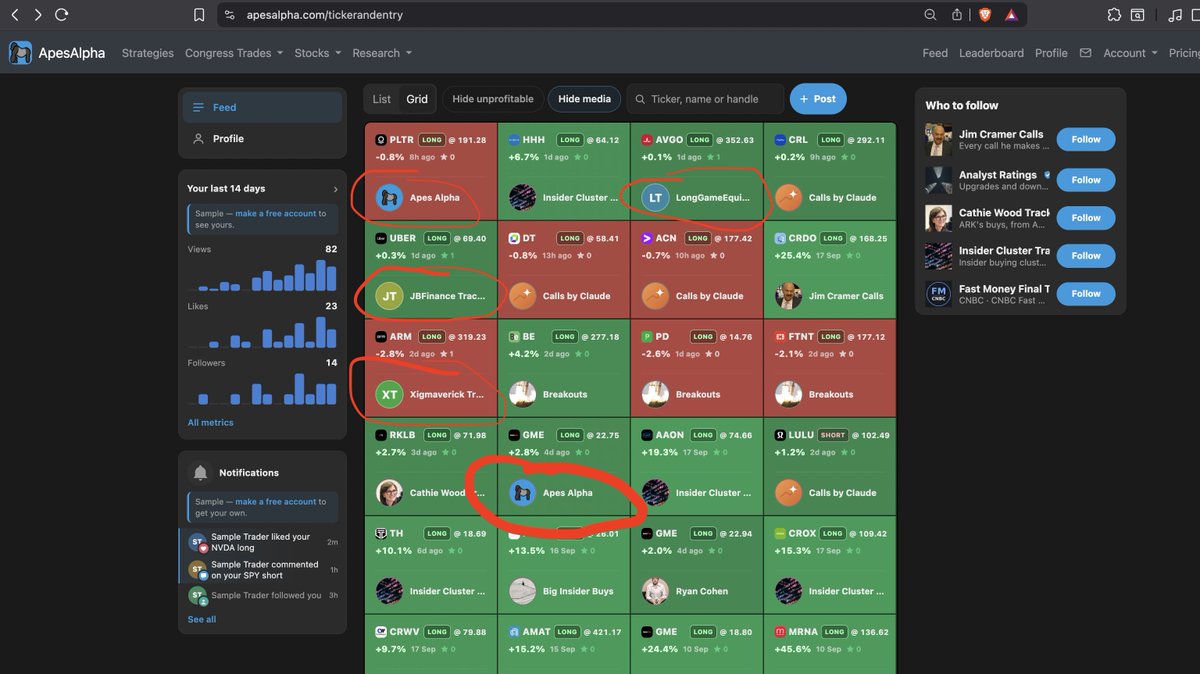
Task: Click Calls by Claude avatar on CRL card
Action: pyautogui.click(x=788, y=197)
